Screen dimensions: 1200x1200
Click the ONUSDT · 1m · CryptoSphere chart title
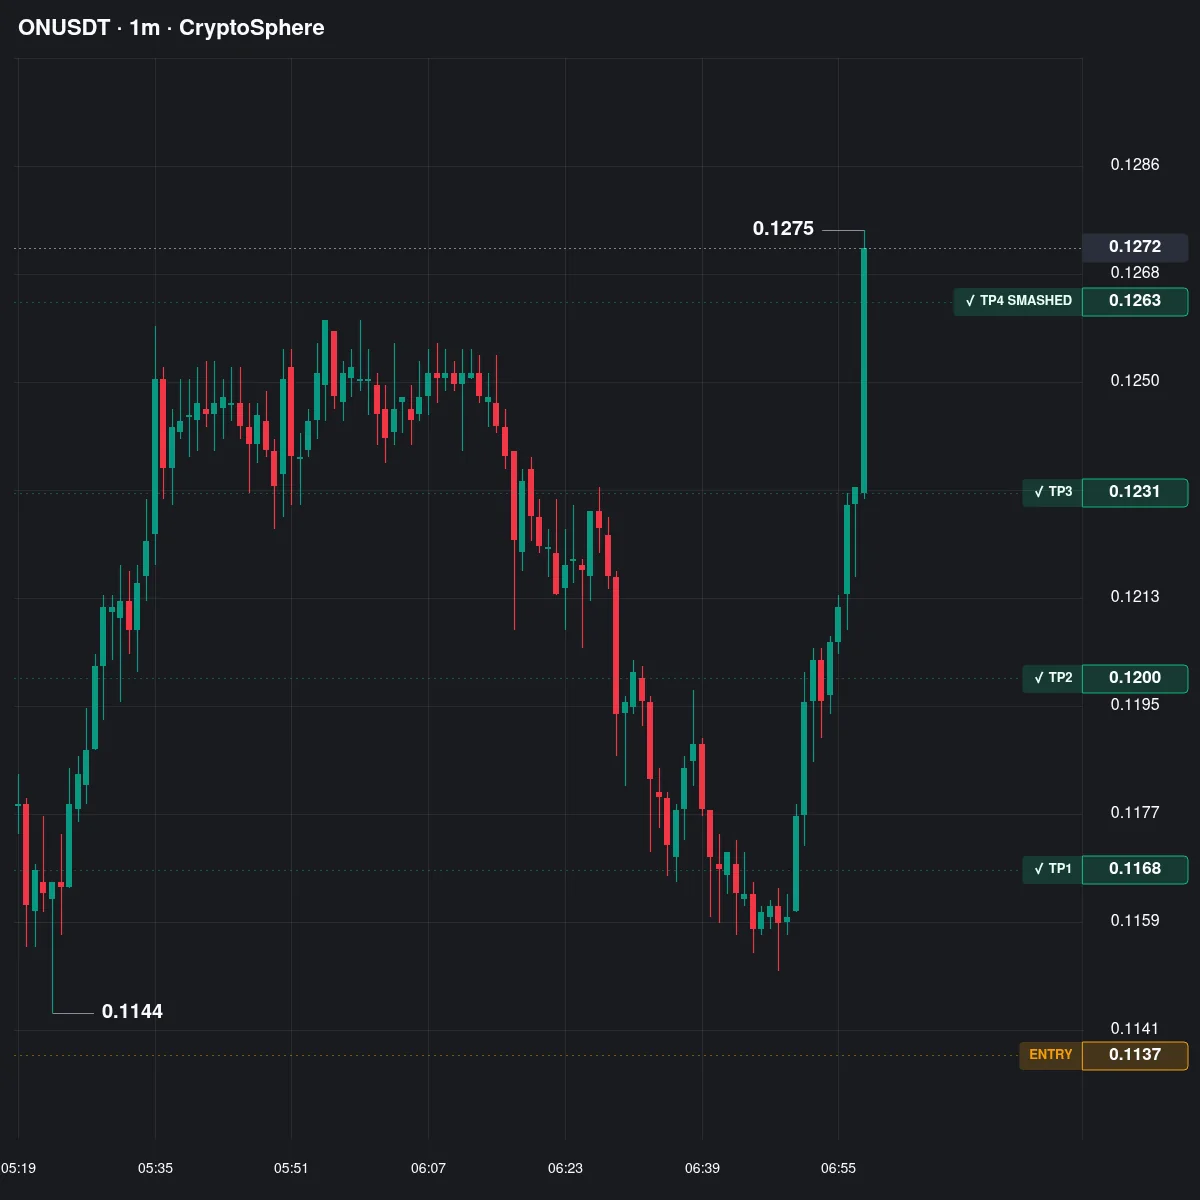tap(171, 28)
